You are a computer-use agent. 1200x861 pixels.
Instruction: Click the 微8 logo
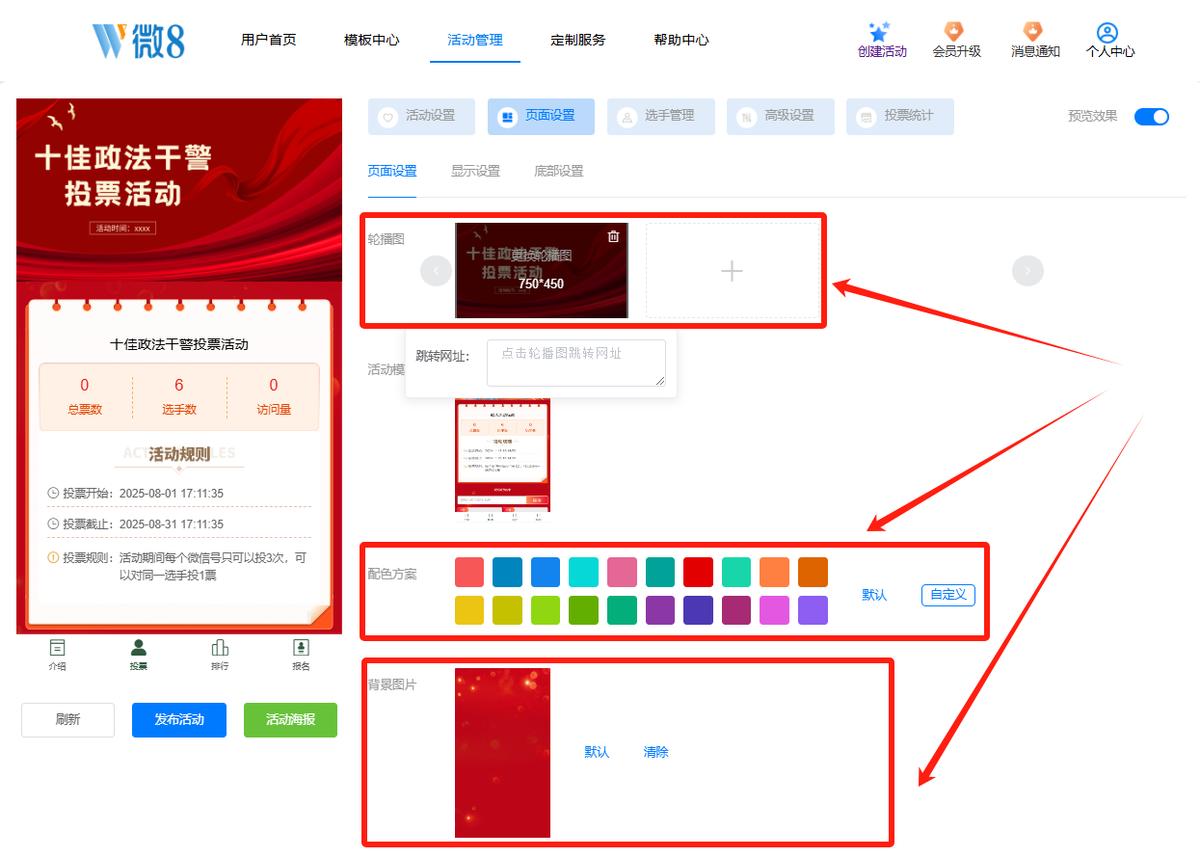(139, 40)
